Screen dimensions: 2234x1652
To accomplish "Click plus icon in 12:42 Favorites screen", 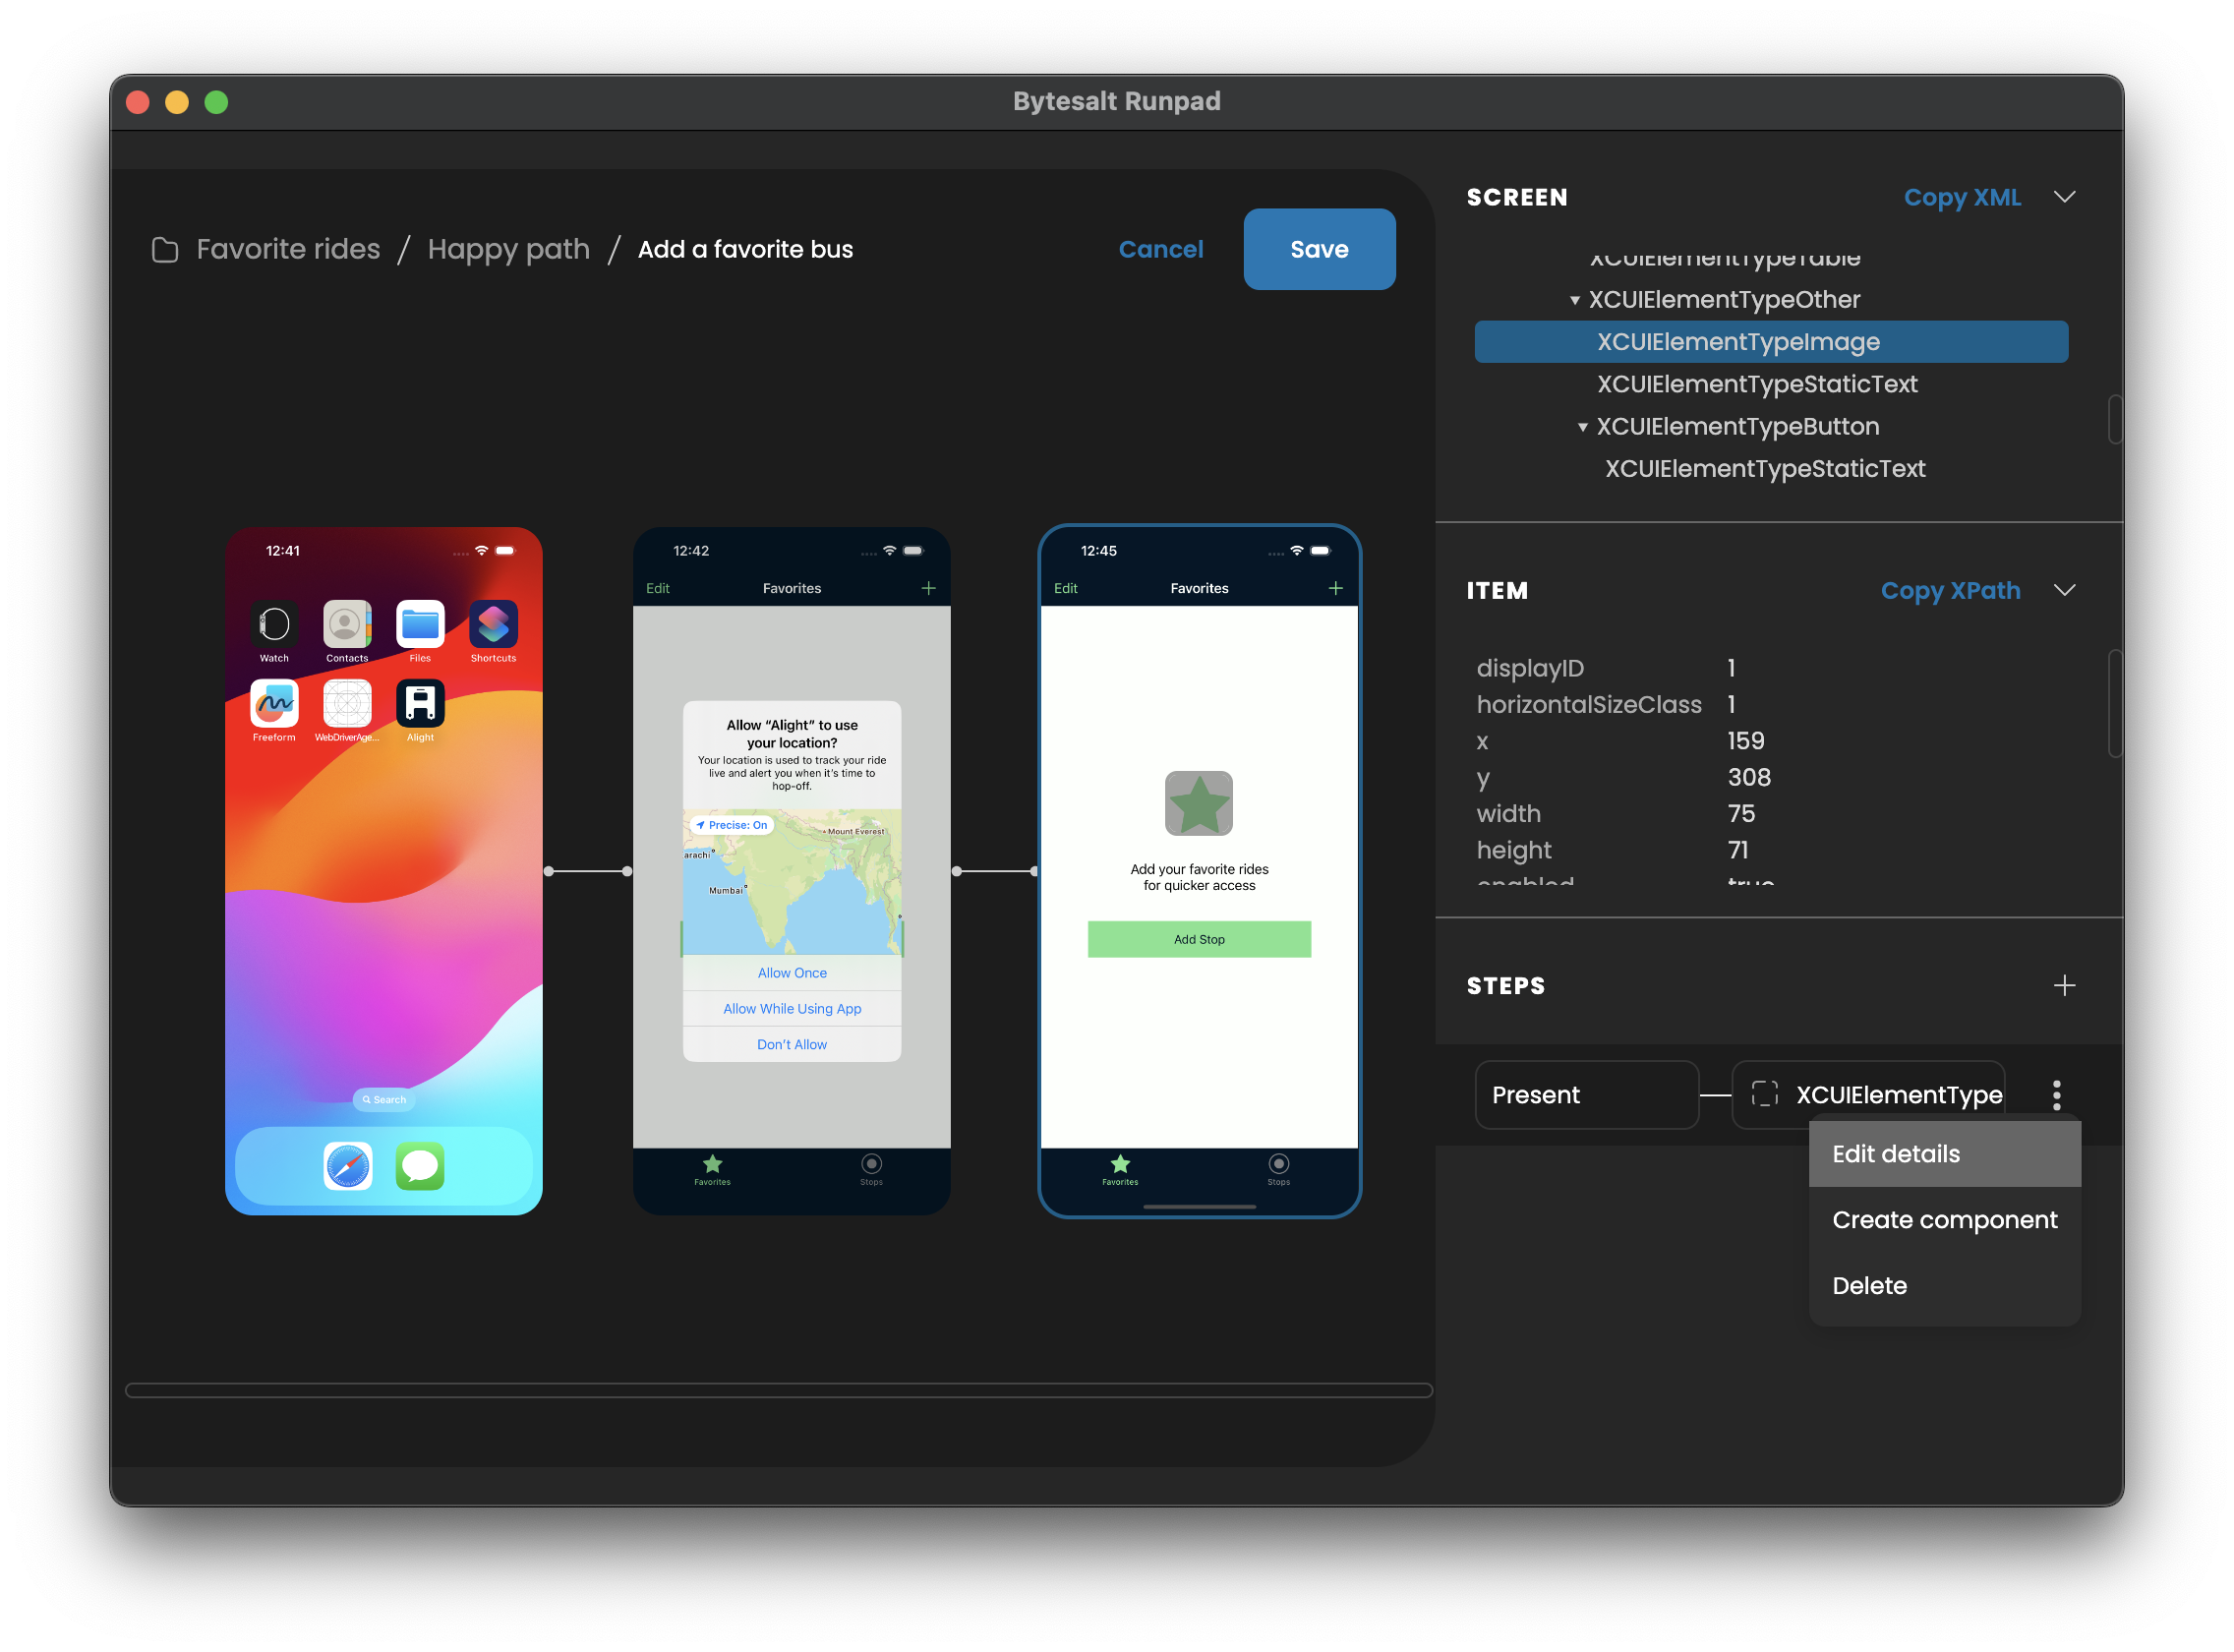I will coord(928,588).
